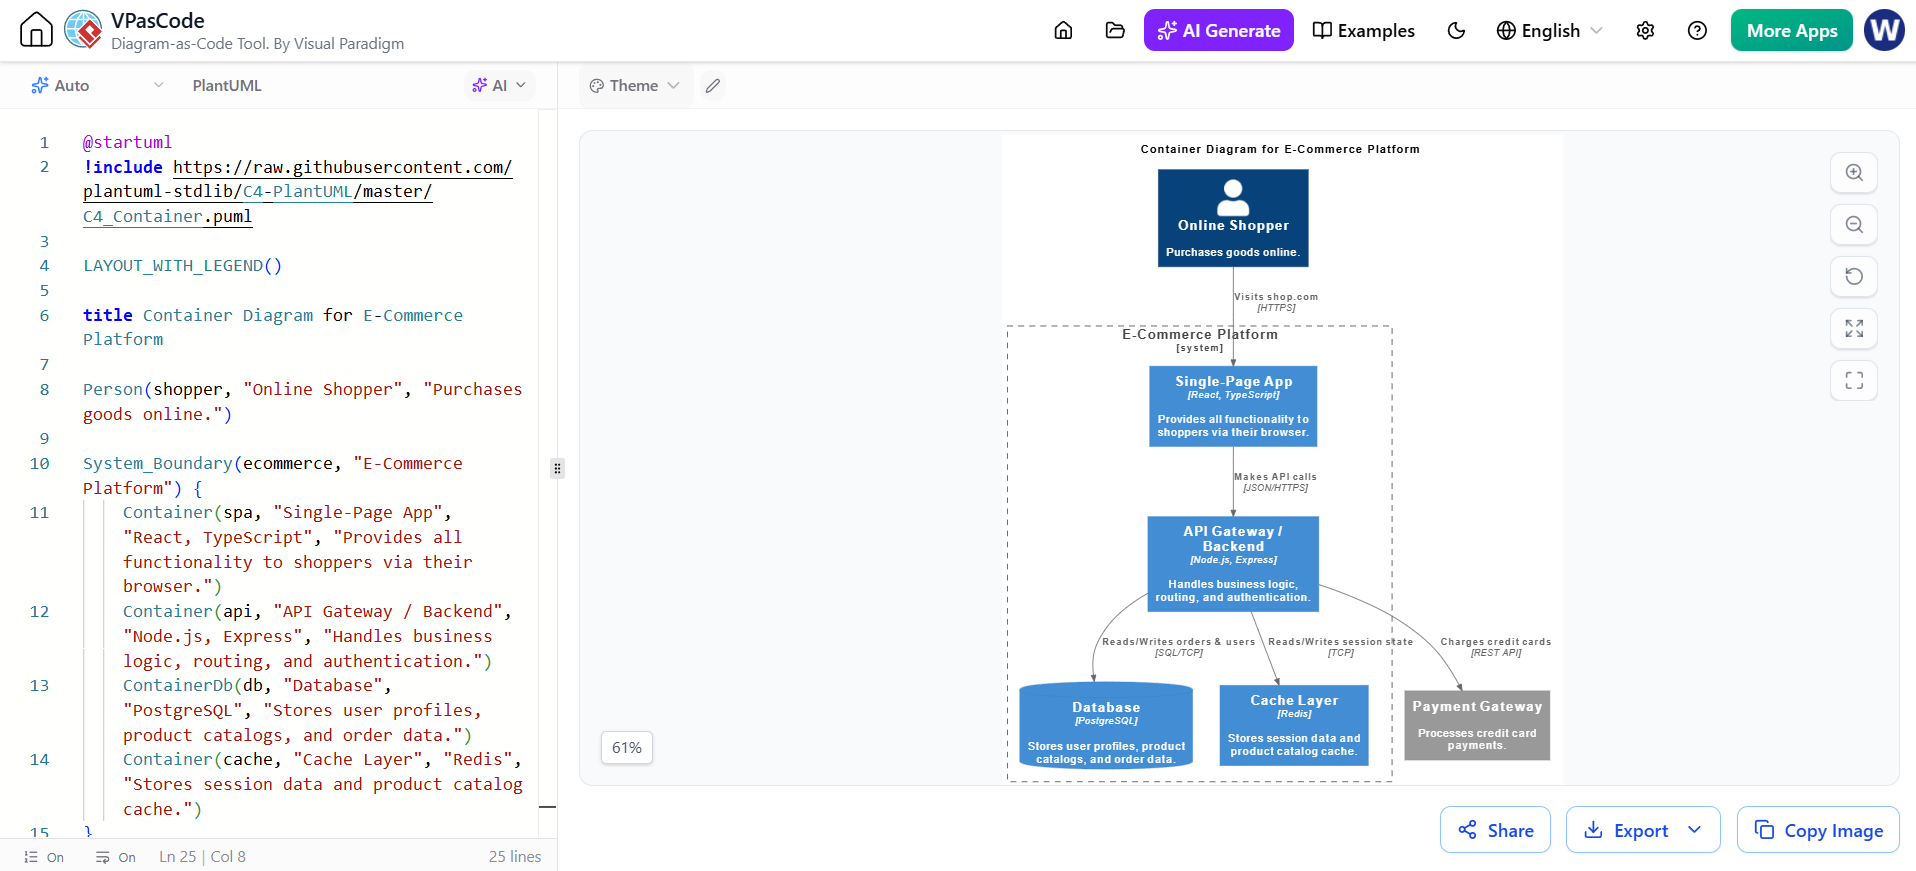Click the editor minimap scroll marker
Screen dimensions: 1916x871
point(547,806)
